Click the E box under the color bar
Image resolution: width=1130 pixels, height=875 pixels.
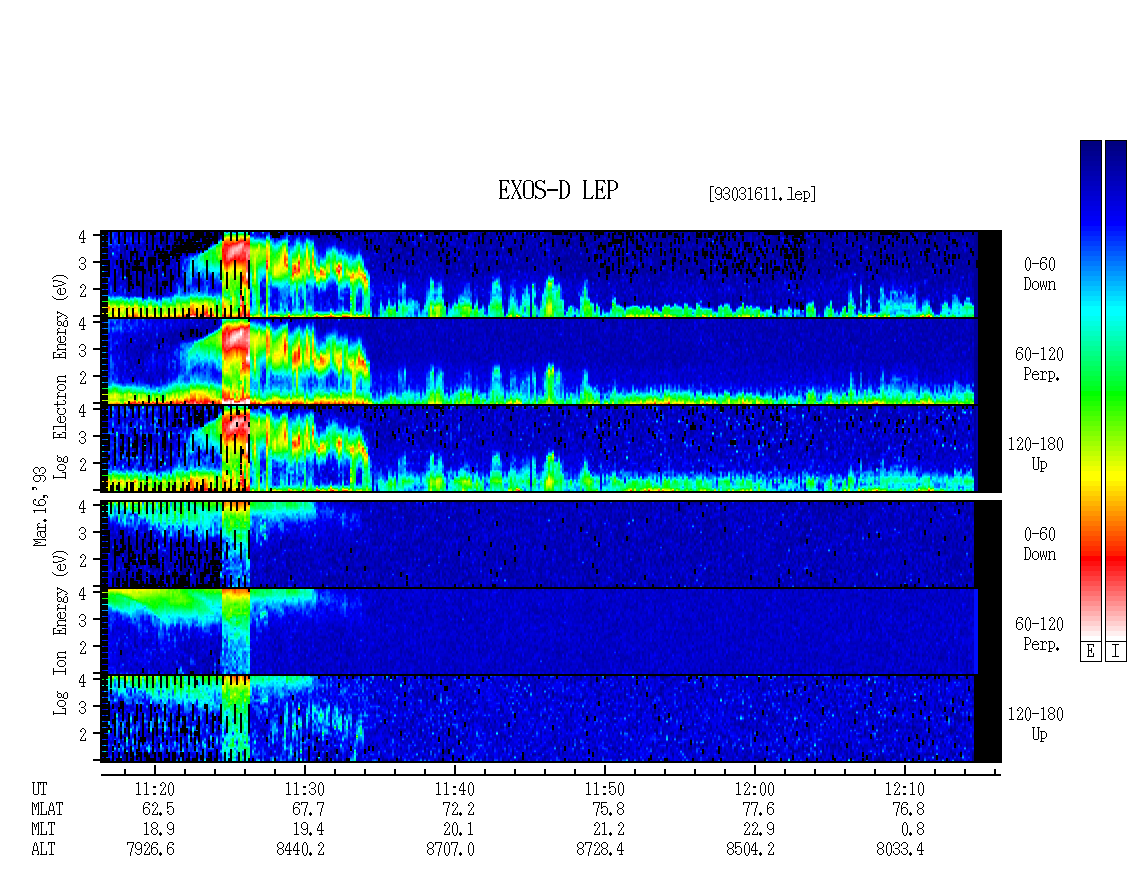(x=1090, y=652)
